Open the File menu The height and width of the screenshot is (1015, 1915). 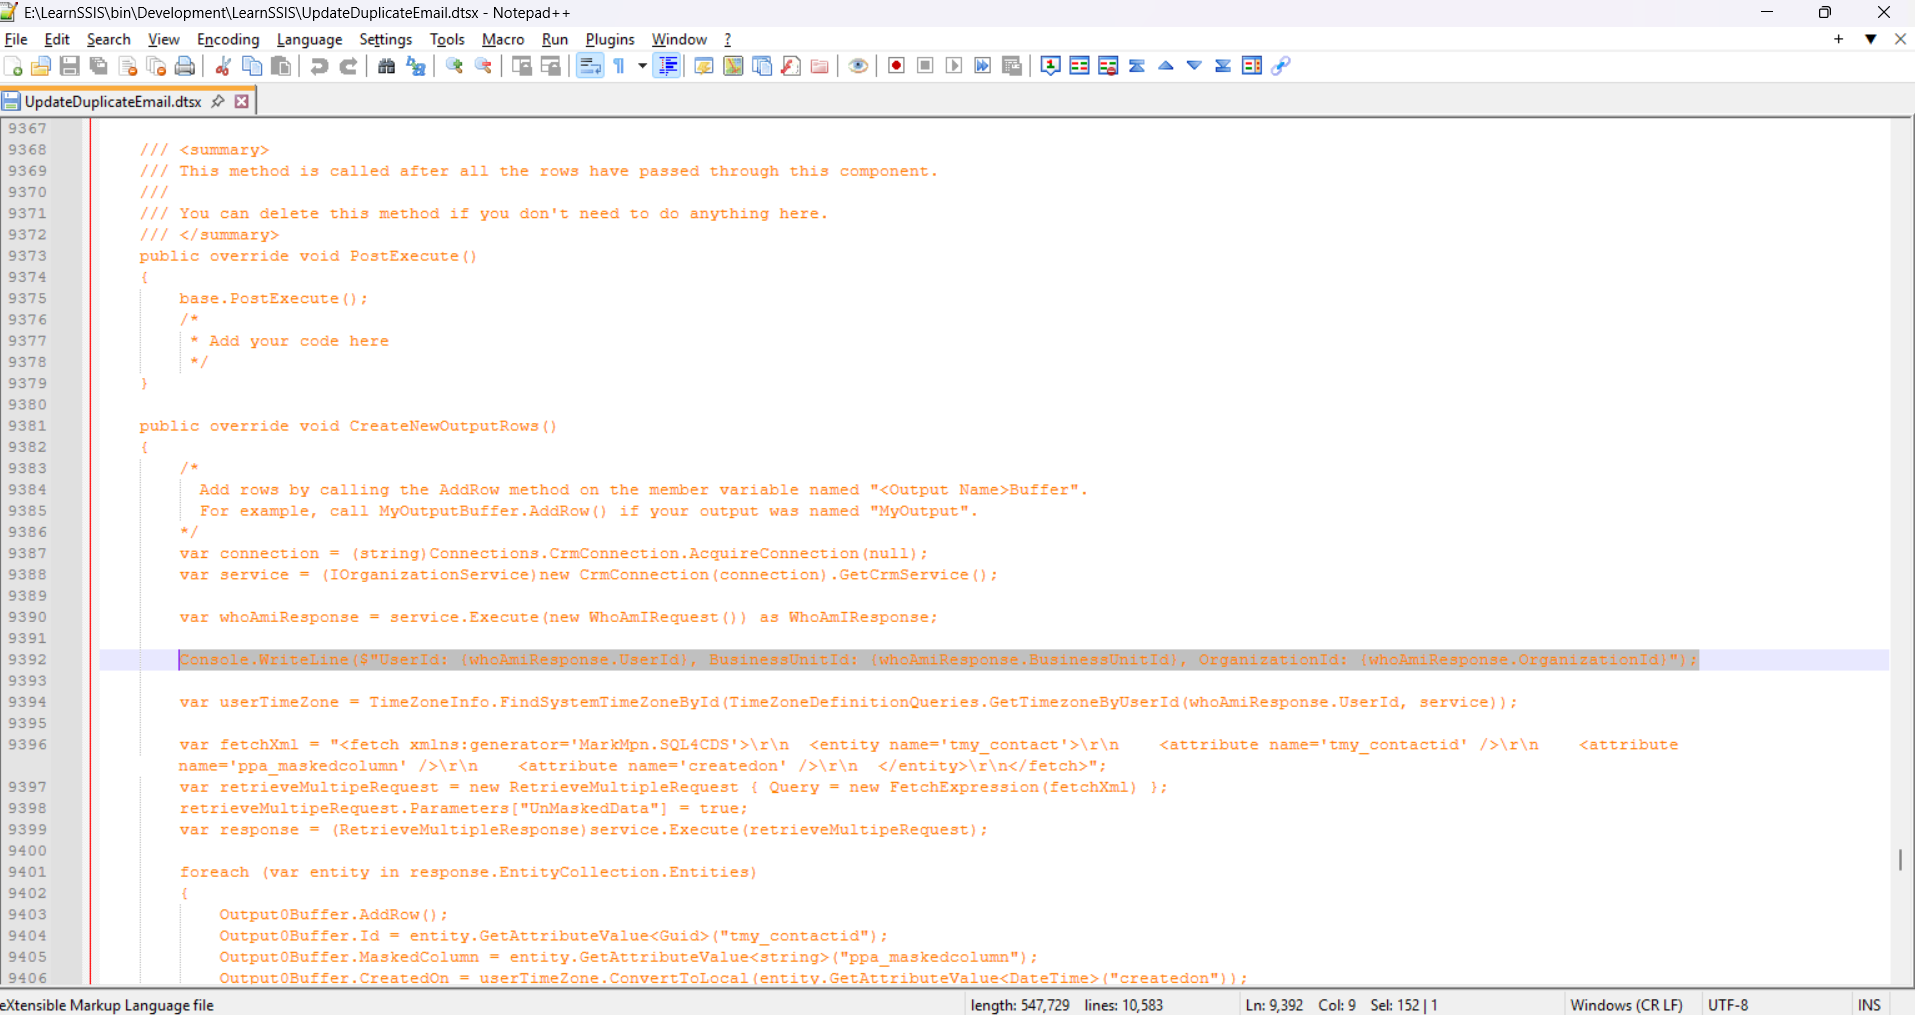click(x=16, y=39)
